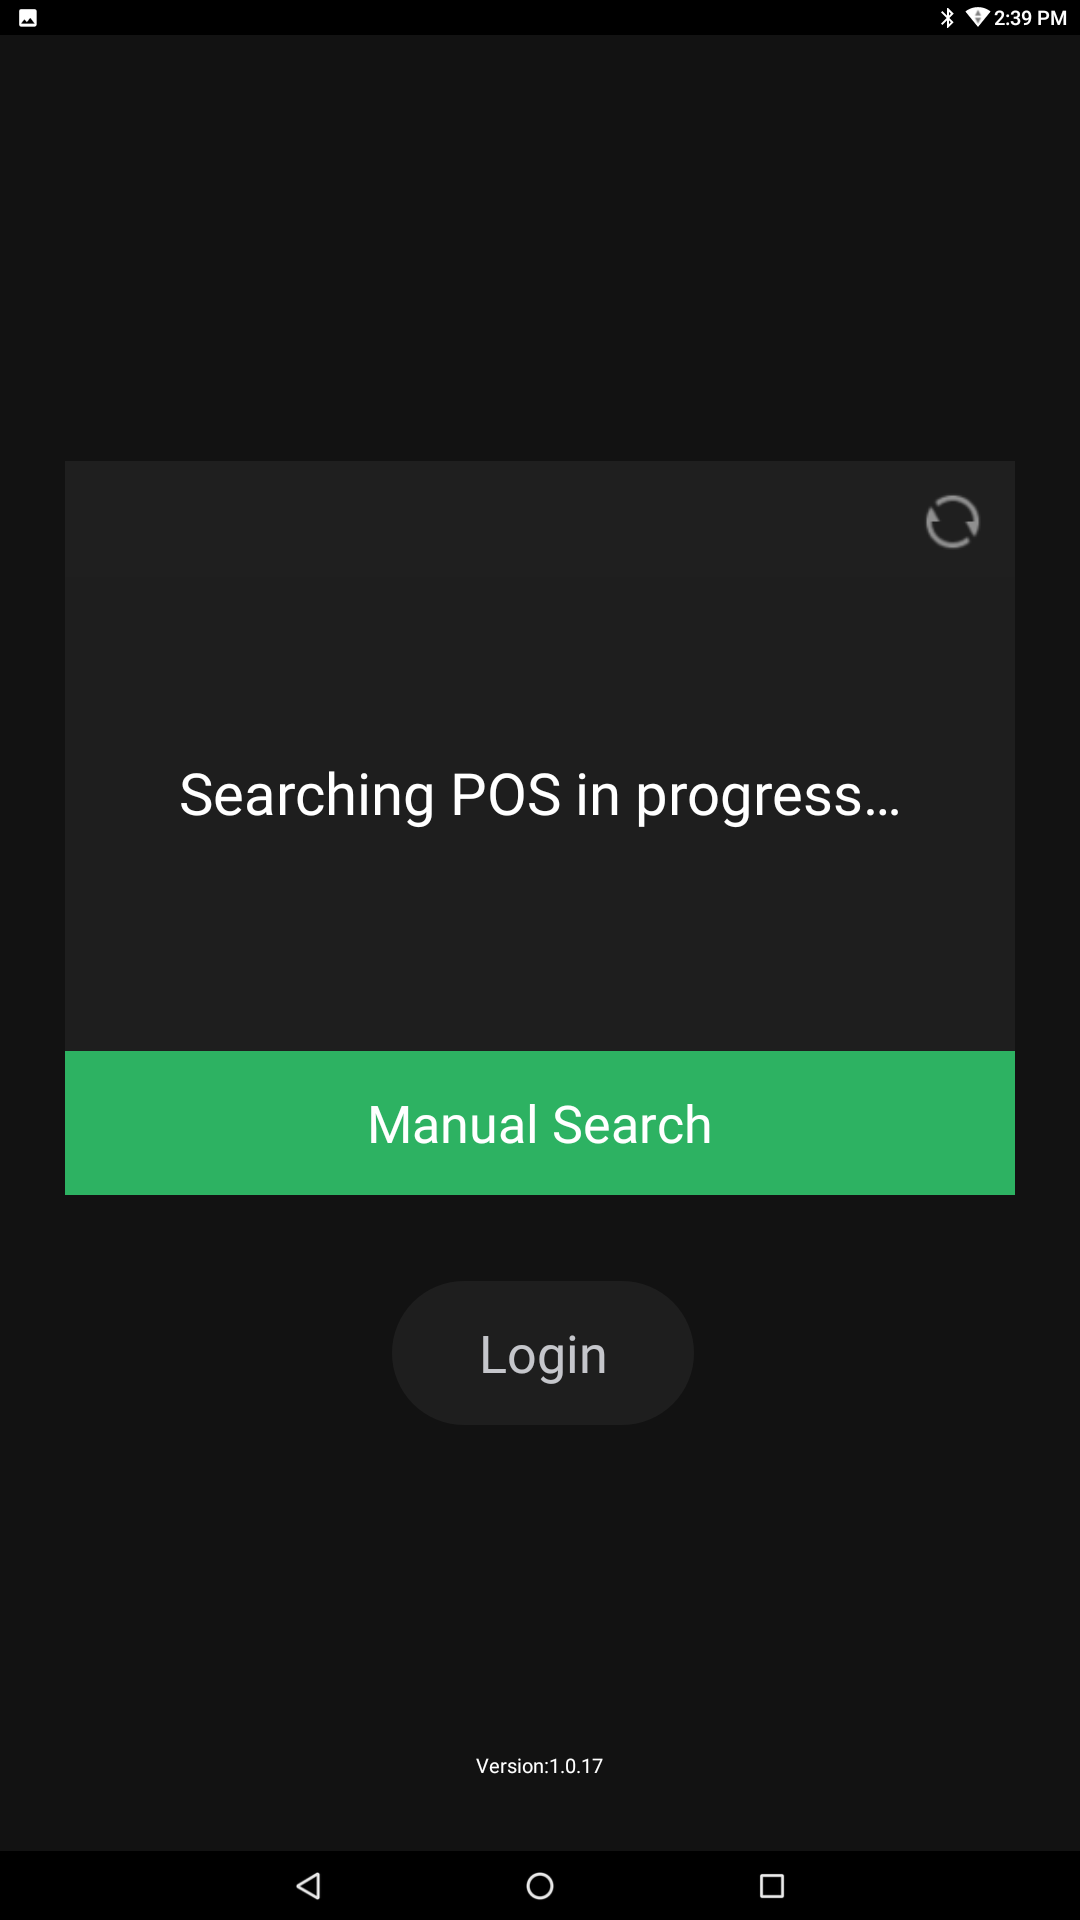Show recent apps via square navigation icon
This screenshot has width=1080, height=1920.
[x=772, y=1886]
